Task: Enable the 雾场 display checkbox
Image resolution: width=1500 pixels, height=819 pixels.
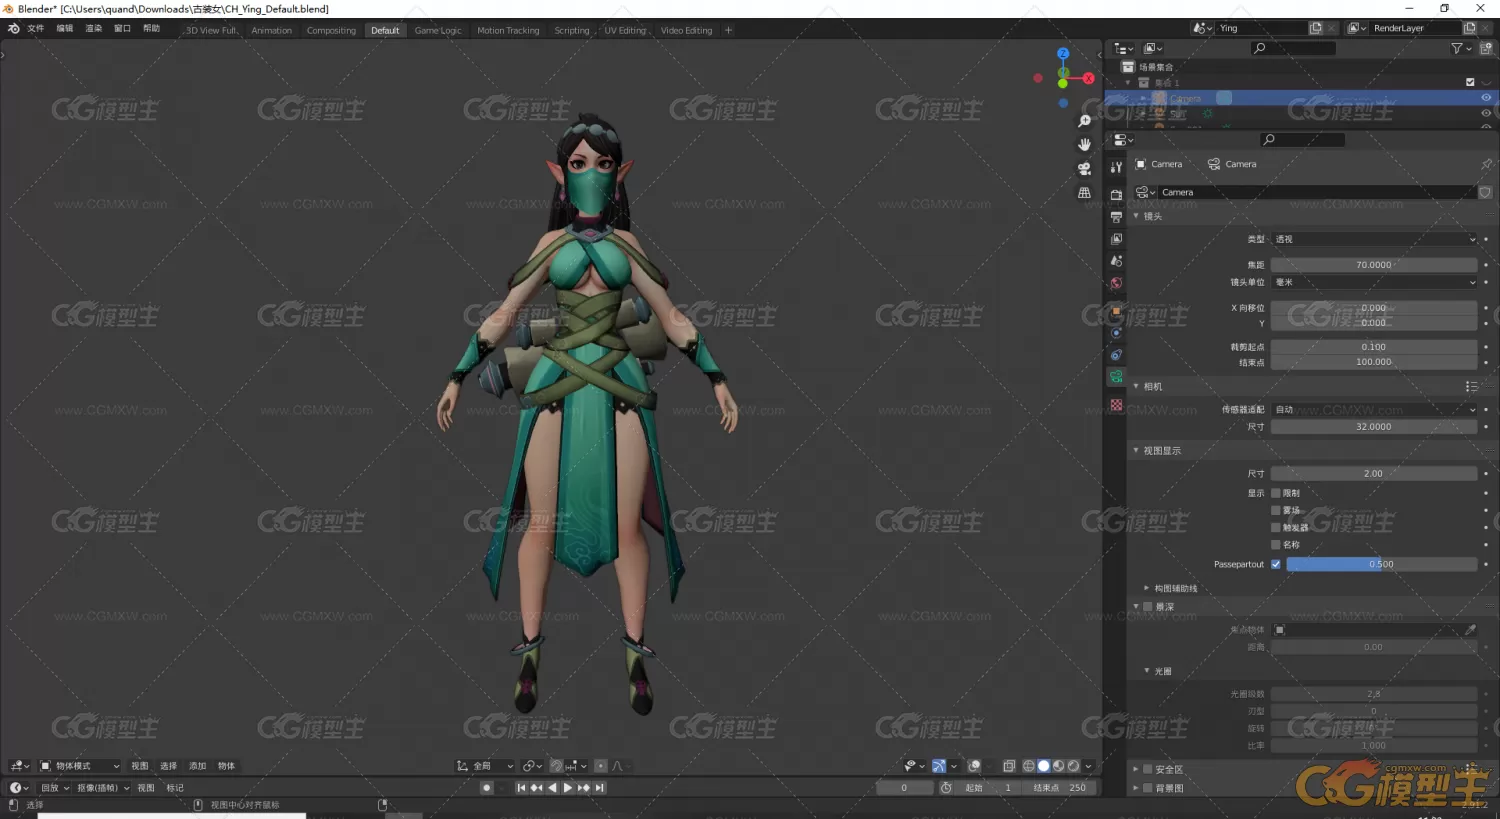Action: 1276,510
